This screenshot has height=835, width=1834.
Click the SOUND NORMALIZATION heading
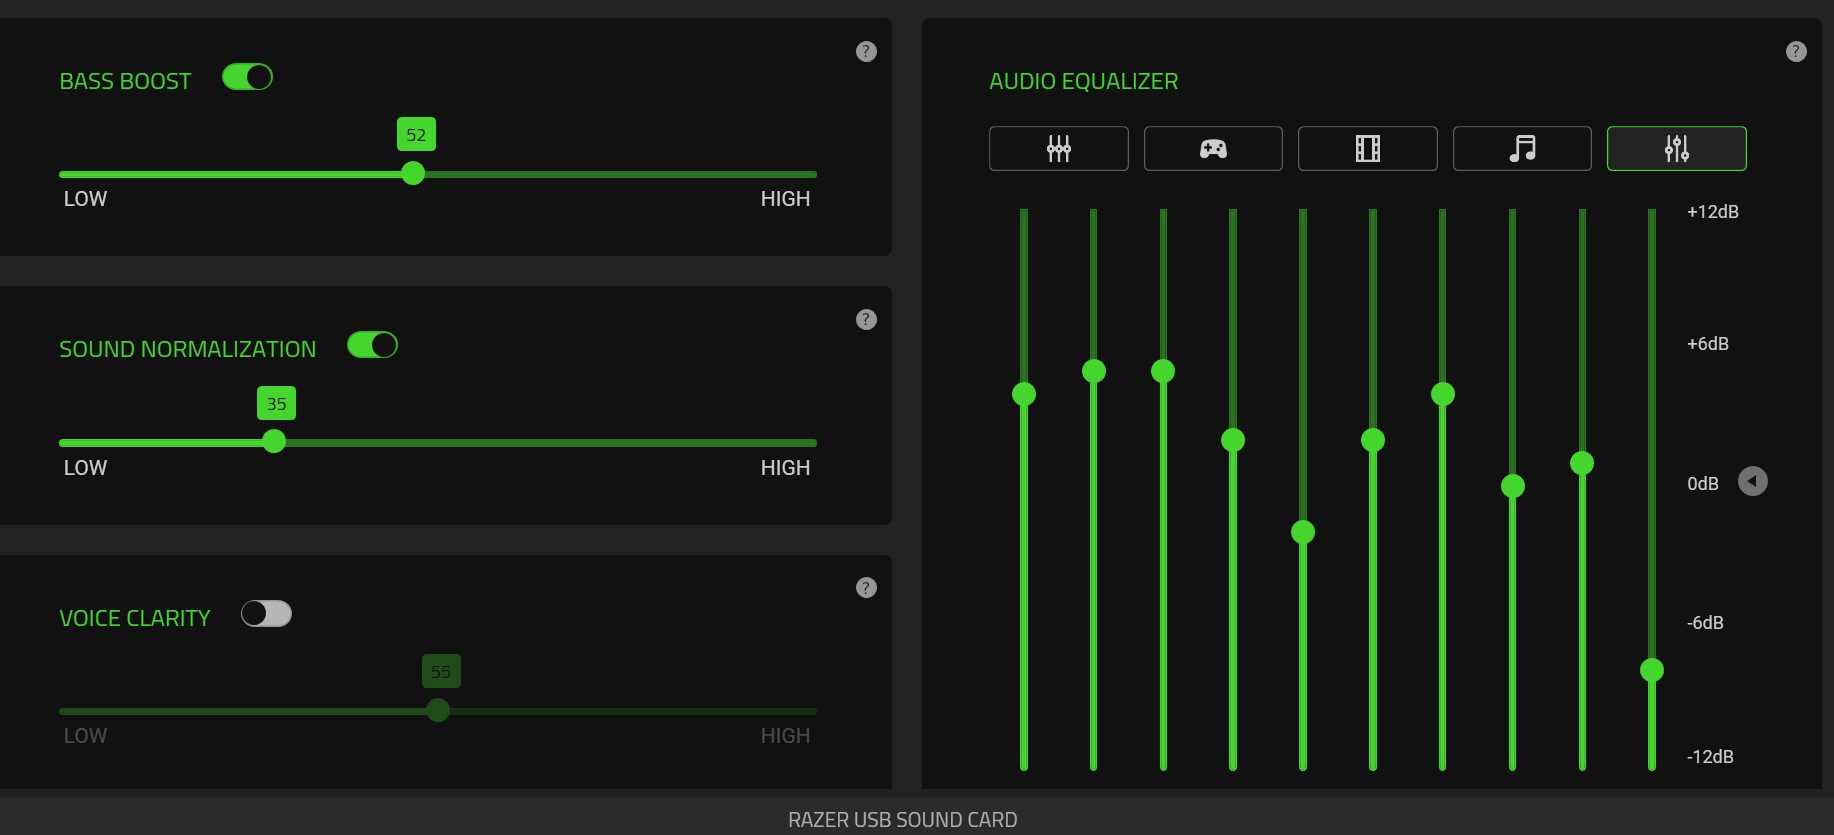tap(188, 350)
